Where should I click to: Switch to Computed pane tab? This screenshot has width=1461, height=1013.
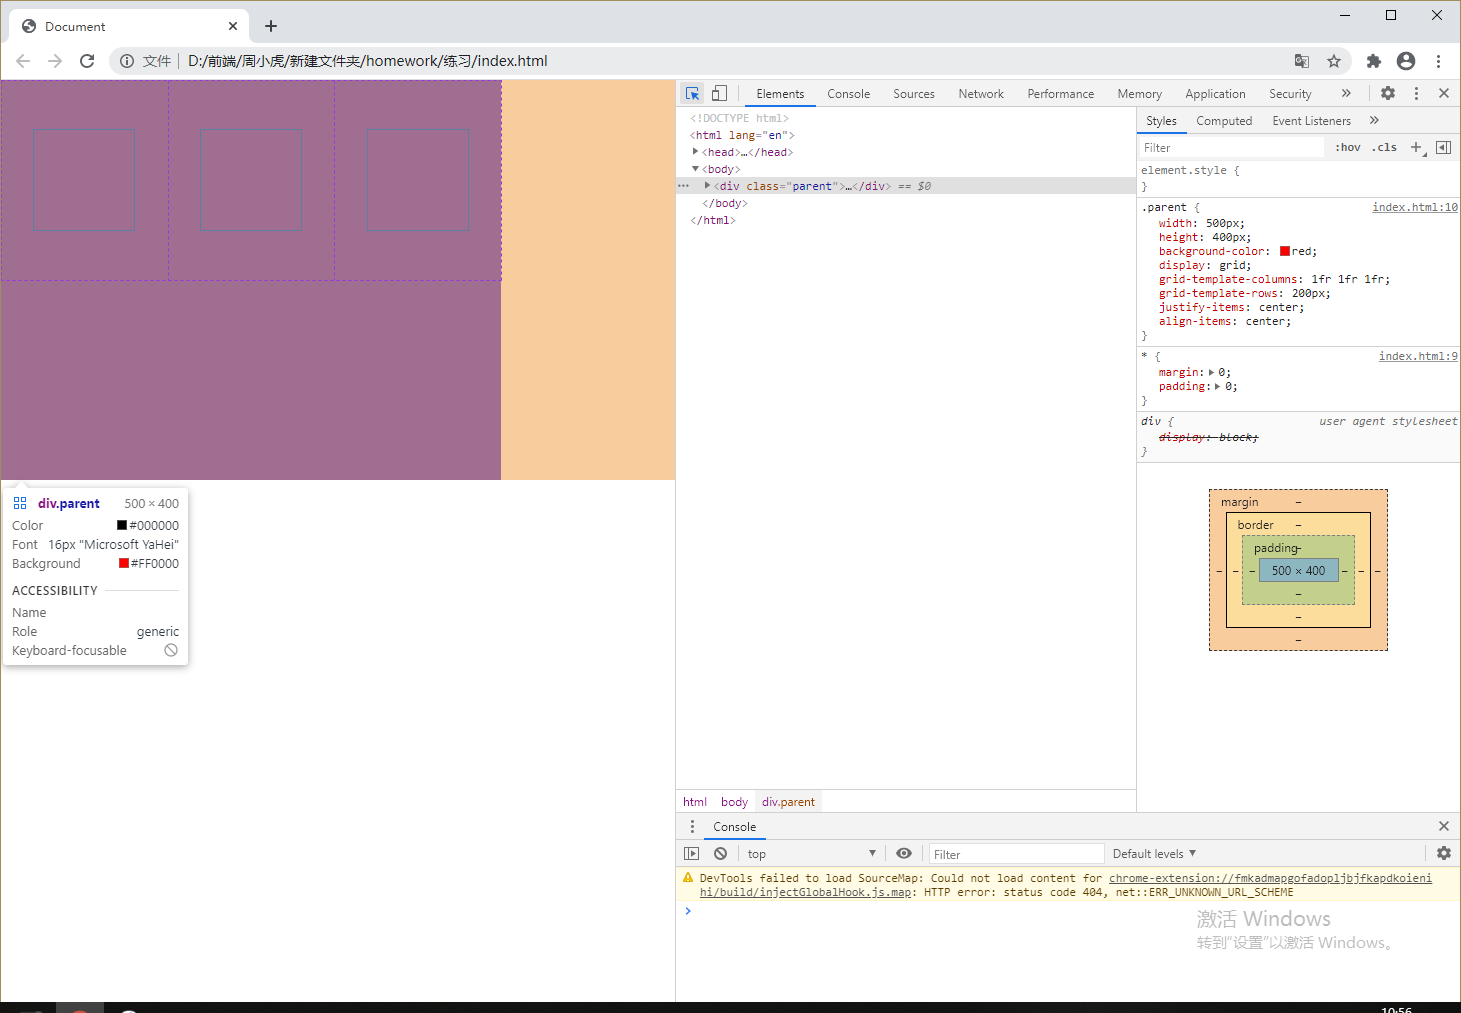[x=1224, y=121]
